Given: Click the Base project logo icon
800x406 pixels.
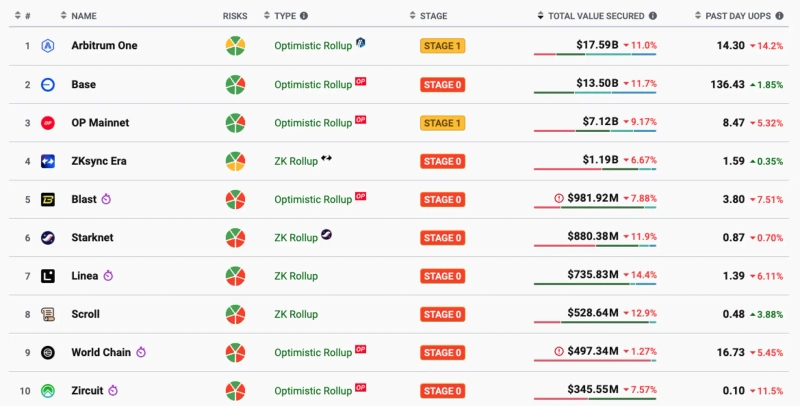Looking at the screenshot, I should 47,84.
